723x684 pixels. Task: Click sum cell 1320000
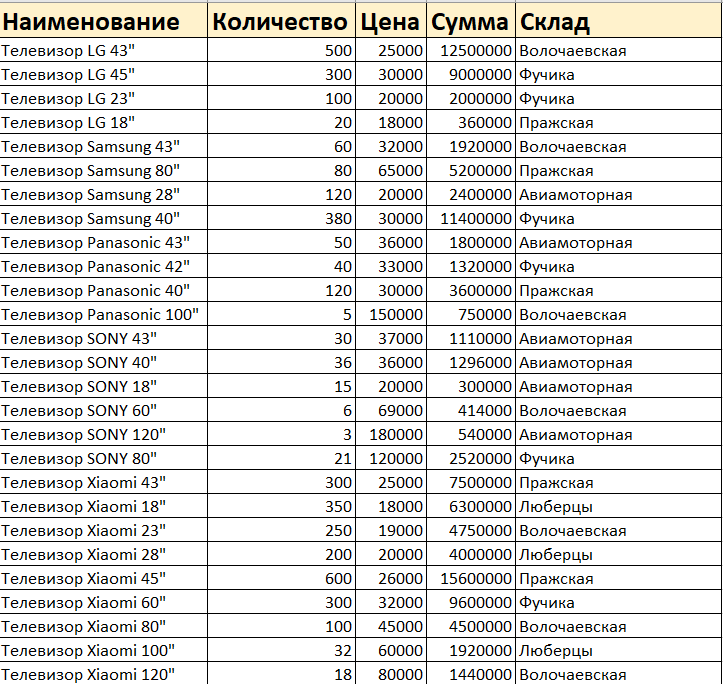[x=471, y=266]
